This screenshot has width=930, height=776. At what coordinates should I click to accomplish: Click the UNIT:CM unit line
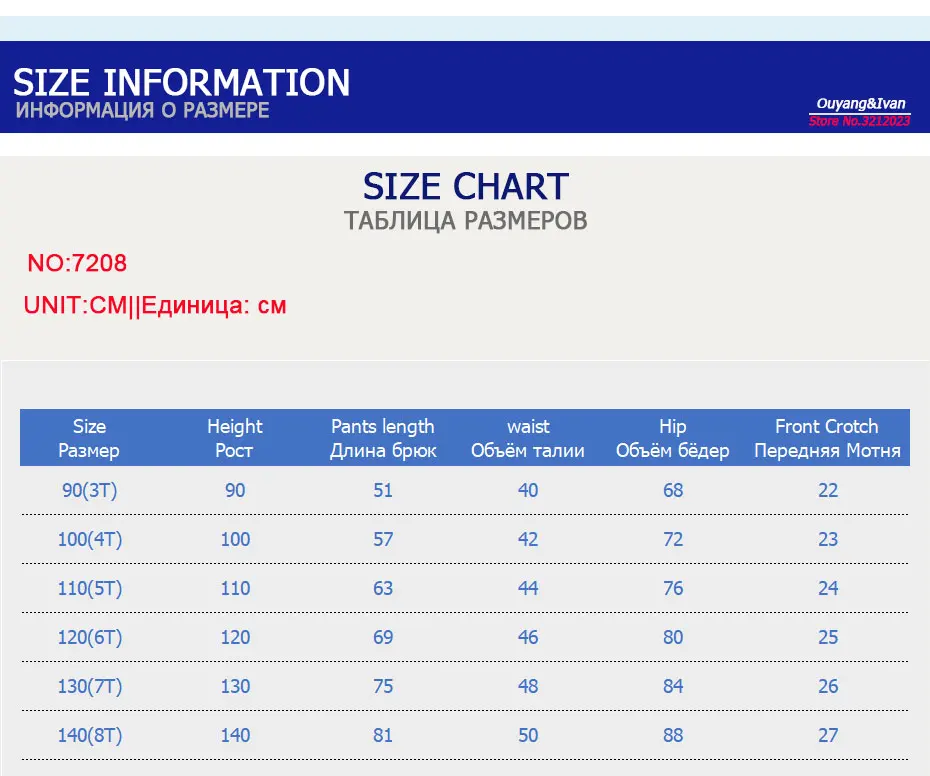pyautogui.click(x=155, y=306)
